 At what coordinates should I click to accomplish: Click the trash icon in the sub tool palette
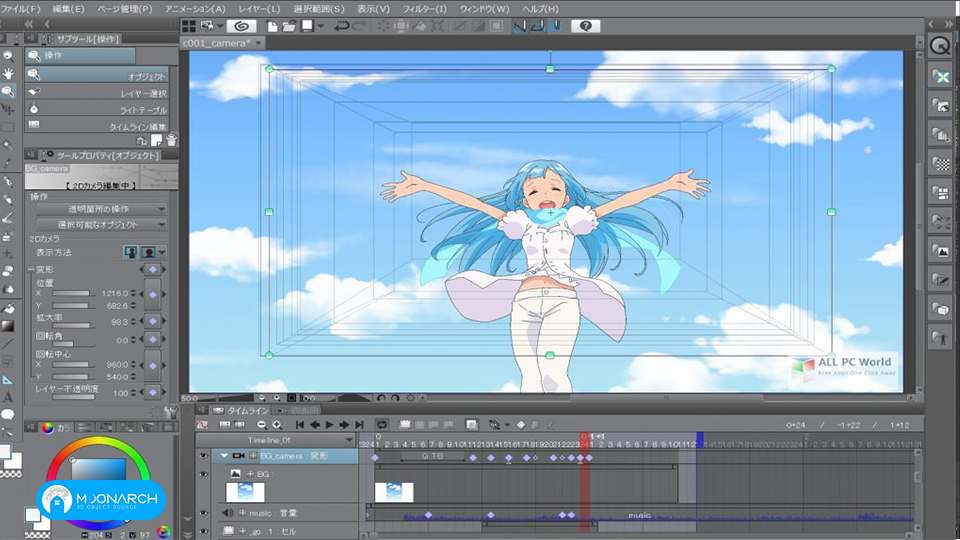coord(171,140)
